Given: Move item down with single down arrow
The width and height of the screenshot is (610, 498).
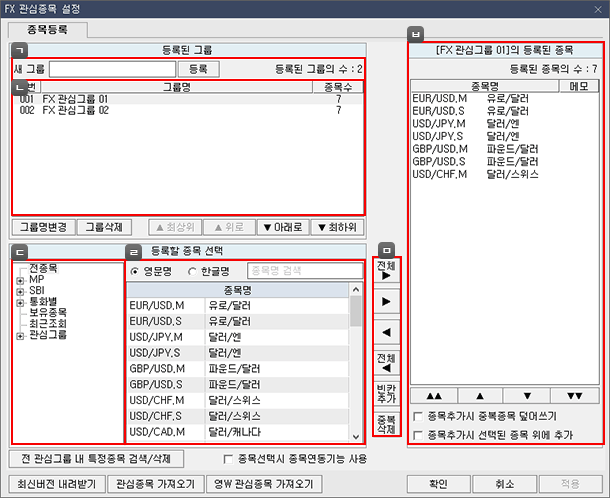Looking at the screenshot, I should pyautogui.click(x=527, y=396).
